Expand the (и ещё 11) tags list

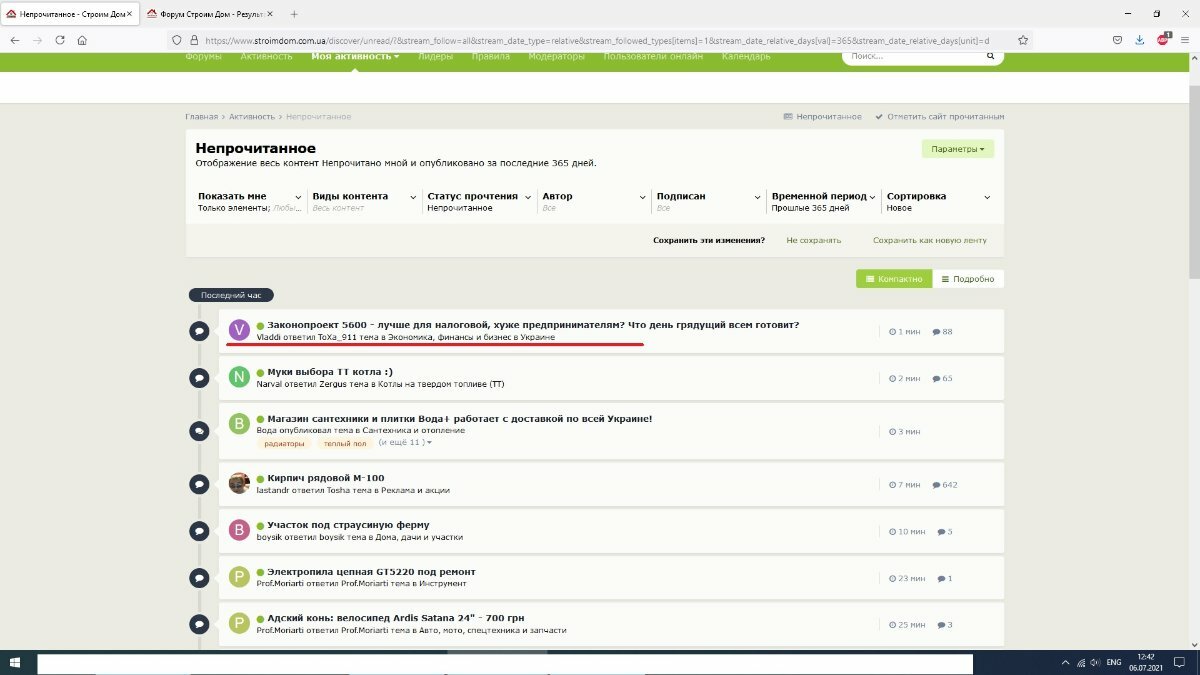pos(405,442)
